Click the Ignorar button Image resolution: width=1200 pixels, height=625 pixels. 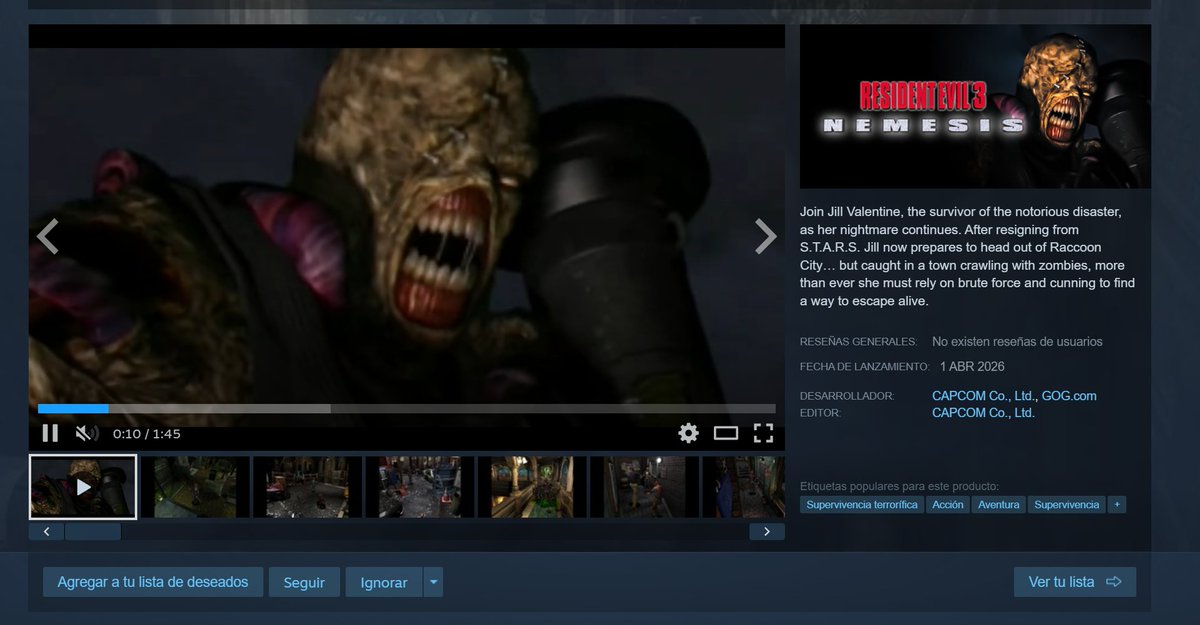pyautogui.click(x=384, y=582)
